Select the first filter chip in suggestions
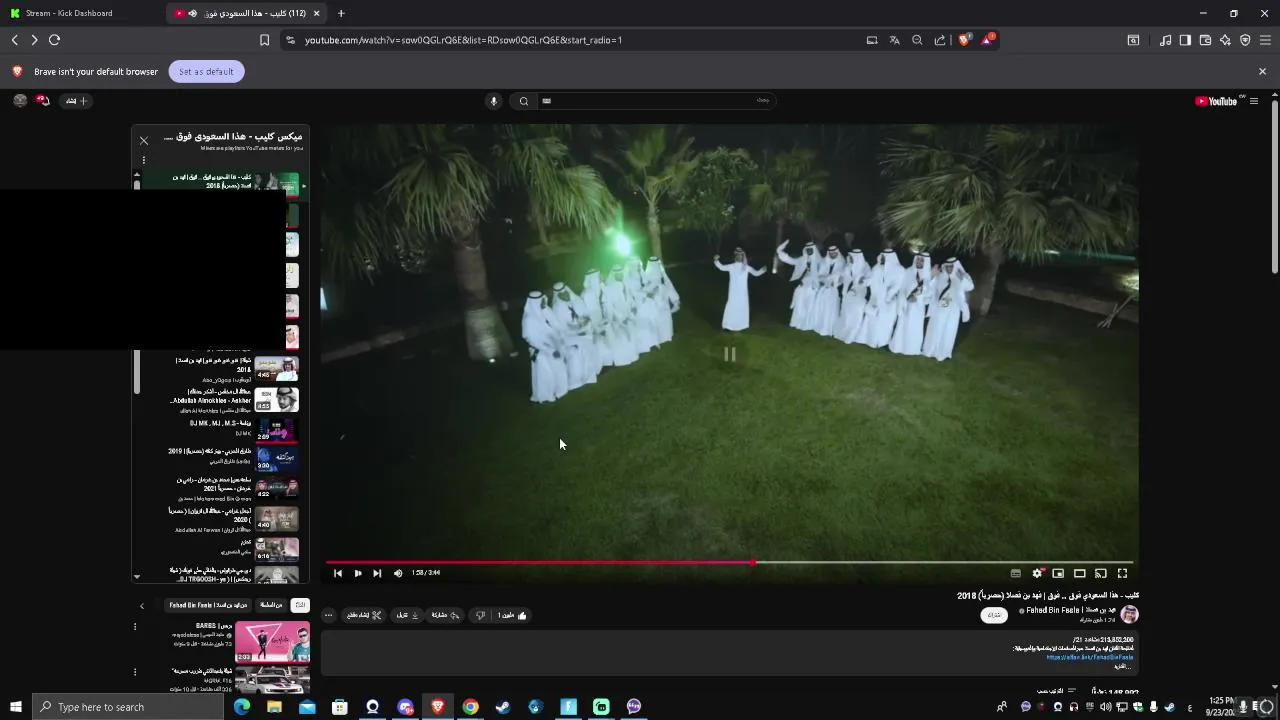Image resolution: width=1280 pixels, height=720 pixels. click(300, 605)
